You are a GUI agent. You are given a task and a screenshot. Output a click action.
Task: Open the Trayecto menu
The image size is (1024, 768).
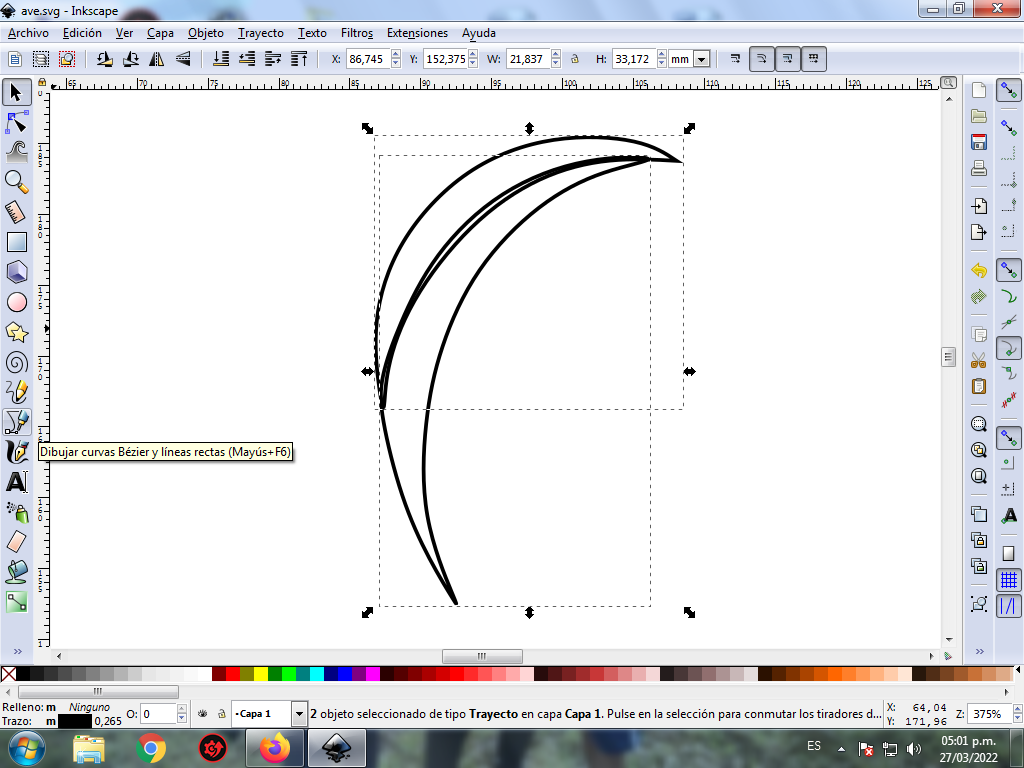point(260,33)
